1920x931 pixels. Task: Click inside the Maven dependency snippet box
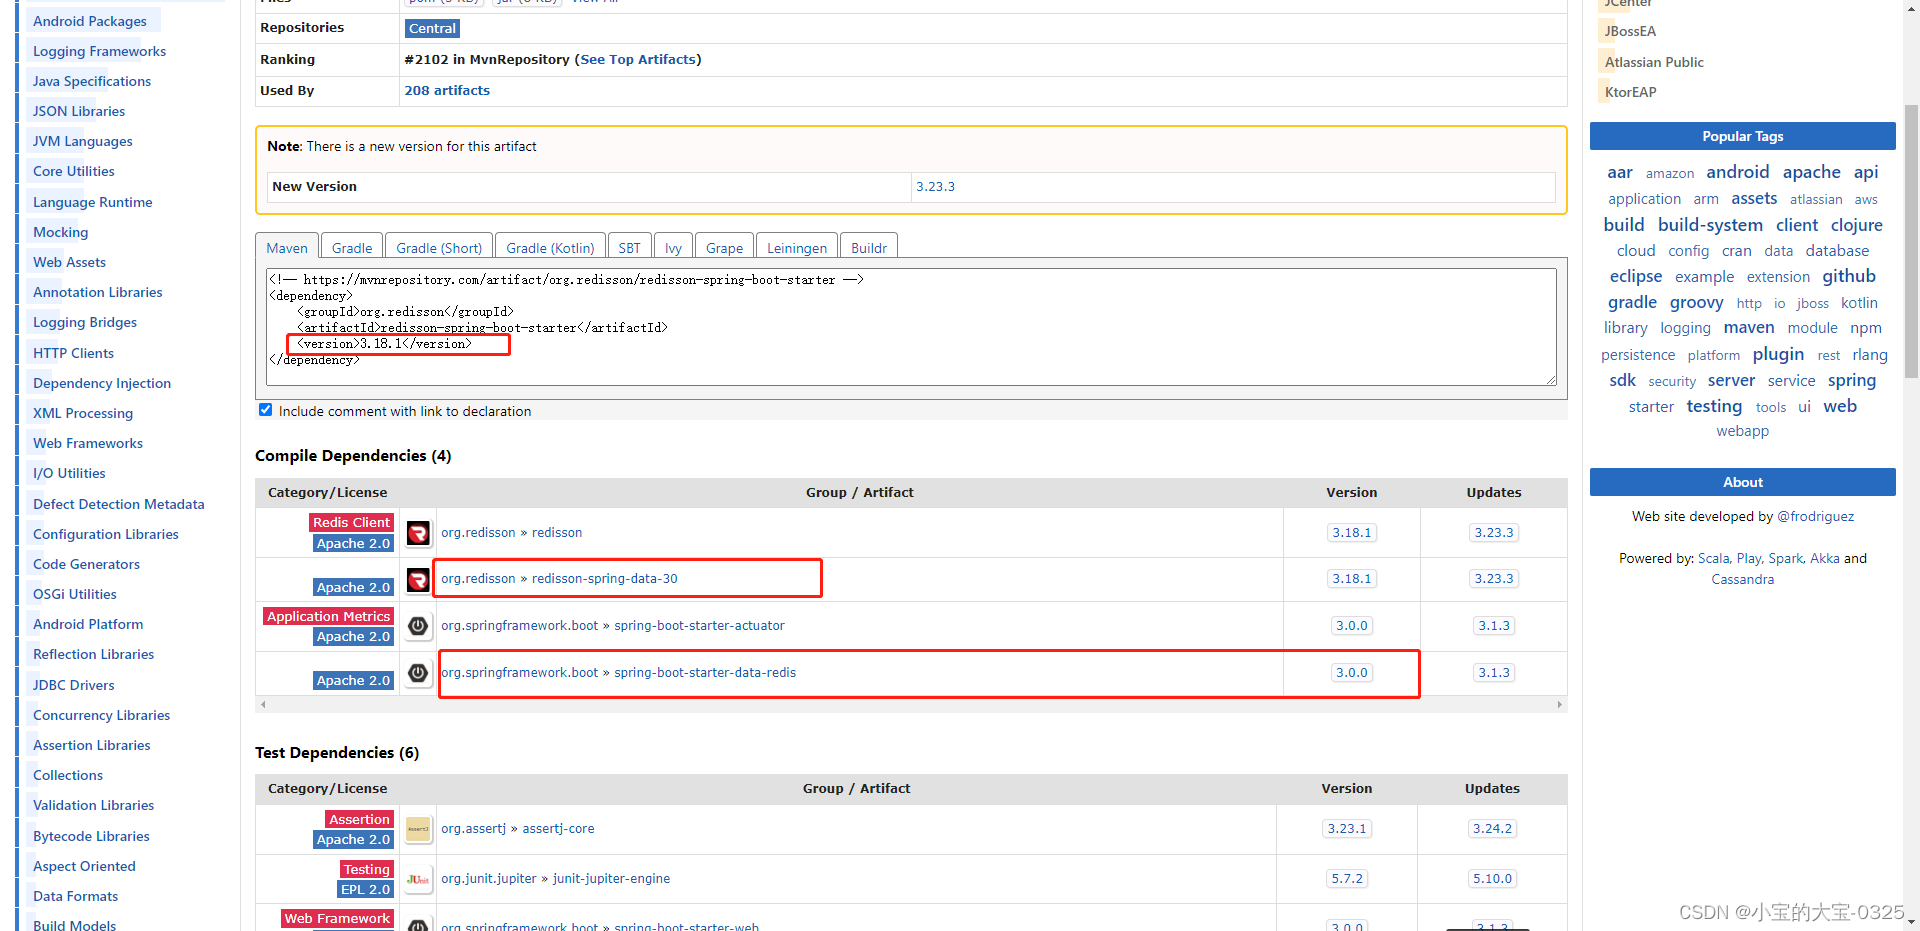click(911, 326)
